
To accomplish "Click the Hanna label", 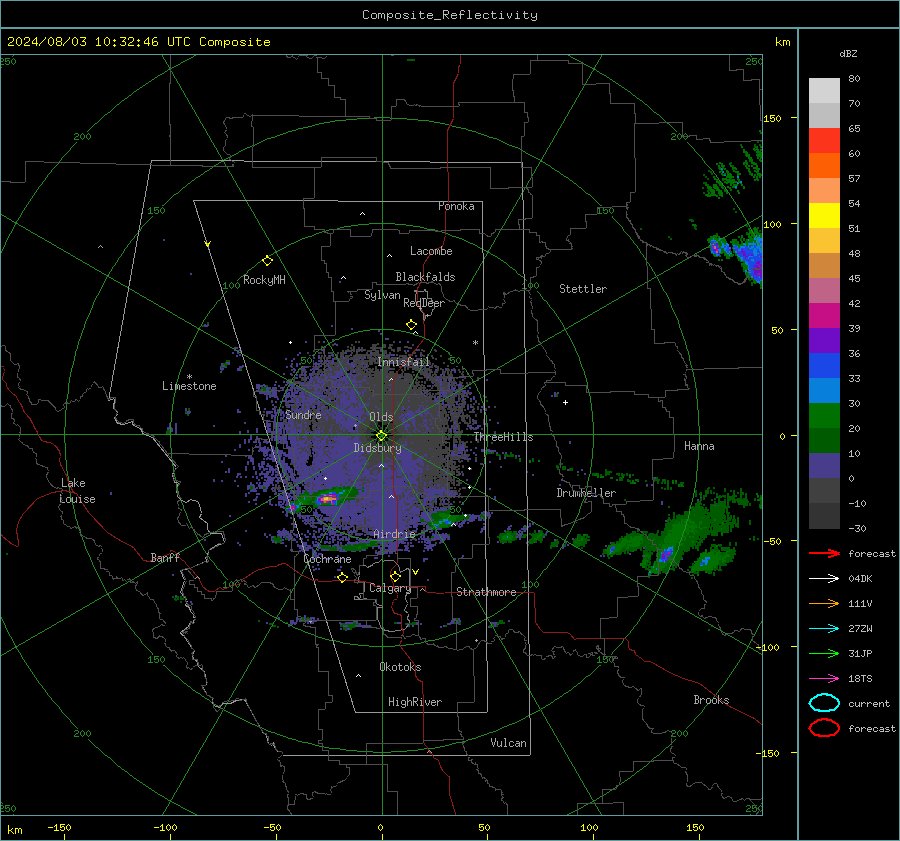I will click(699, 446).
